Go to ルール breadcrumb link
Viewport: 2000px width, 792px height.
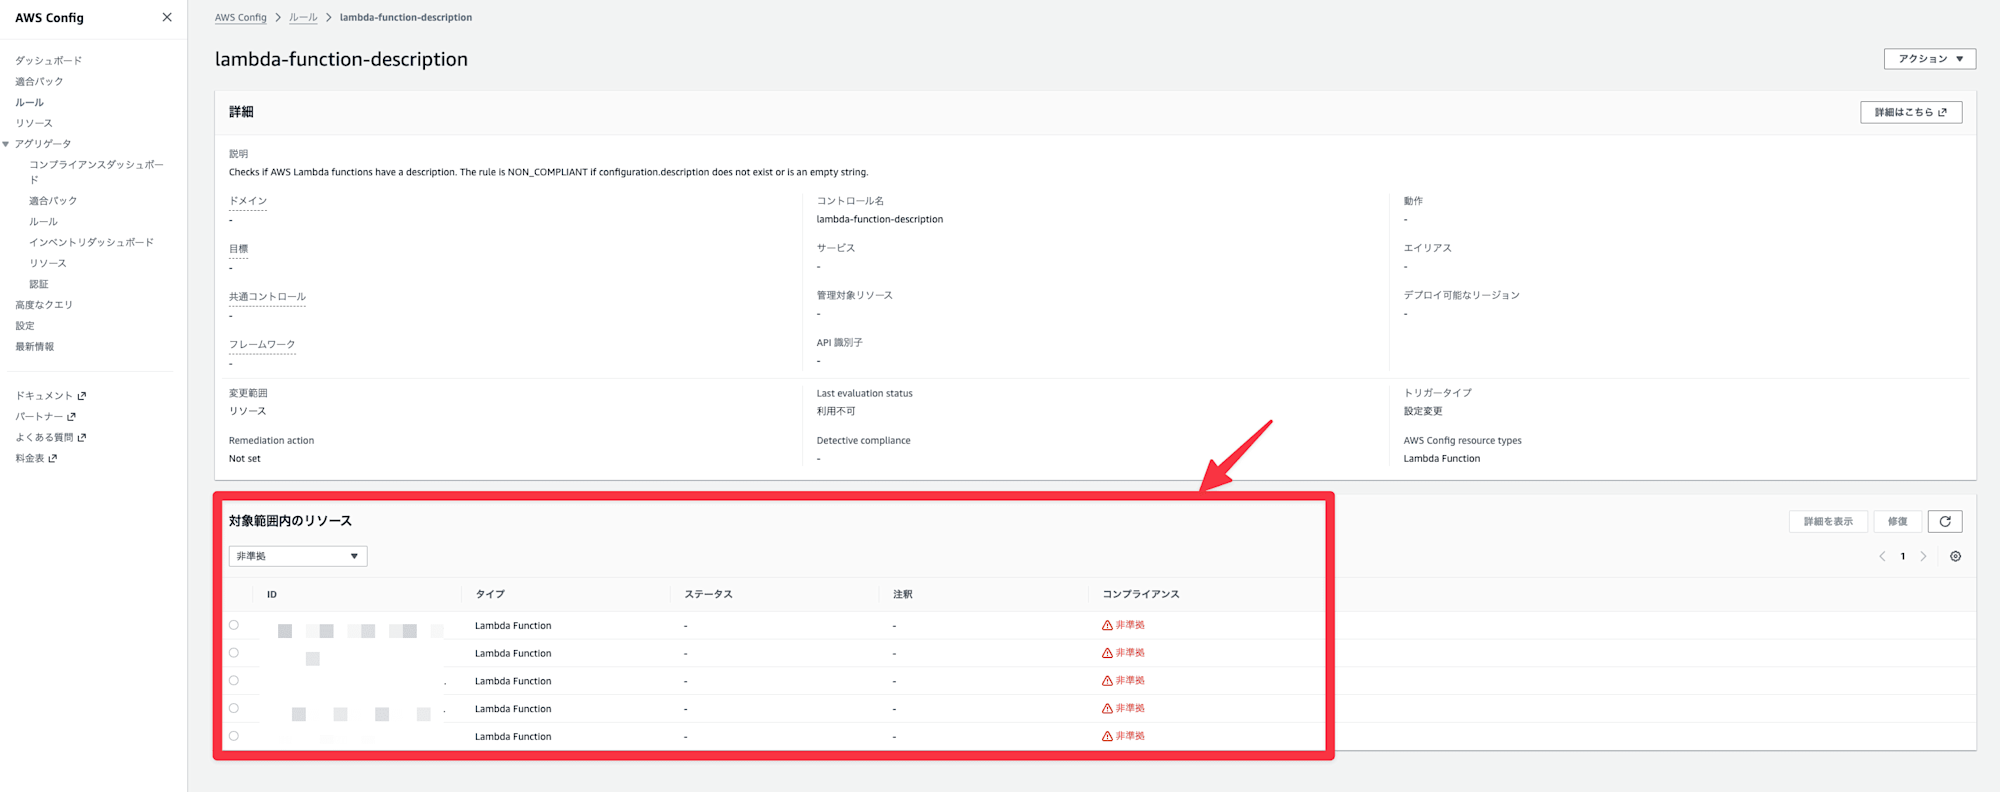(x=303, y=18)
